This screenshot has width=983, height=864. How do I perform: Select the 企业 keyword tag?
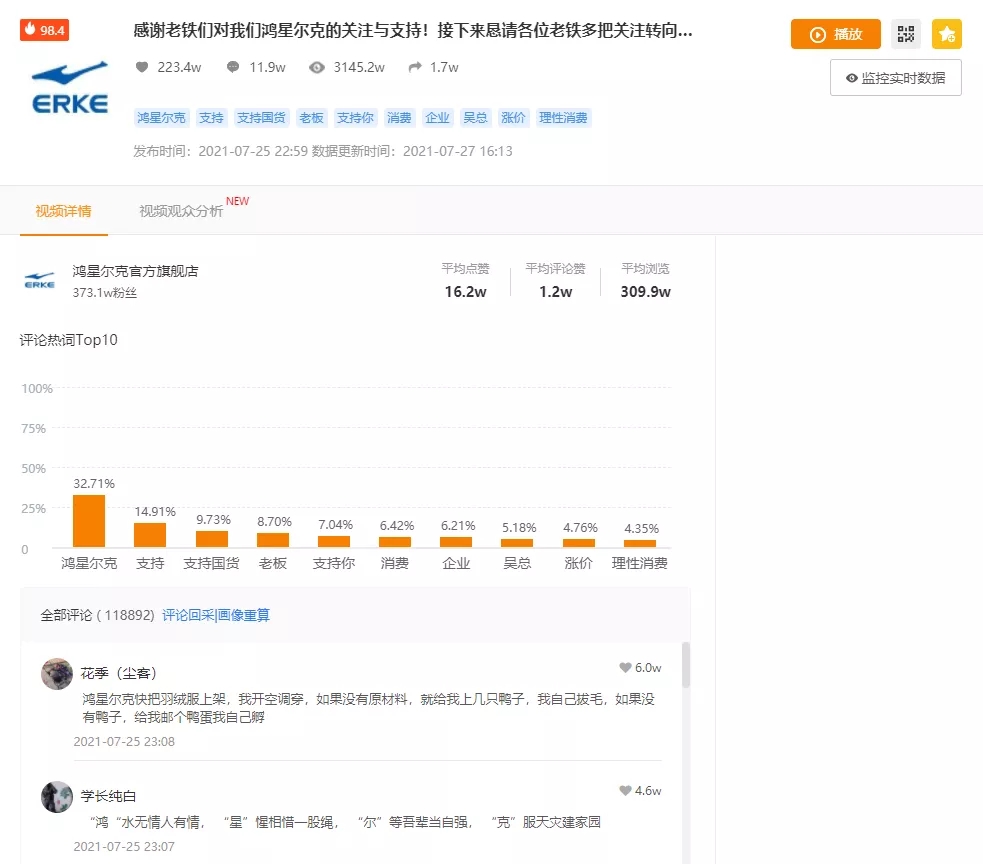point(437,118)
